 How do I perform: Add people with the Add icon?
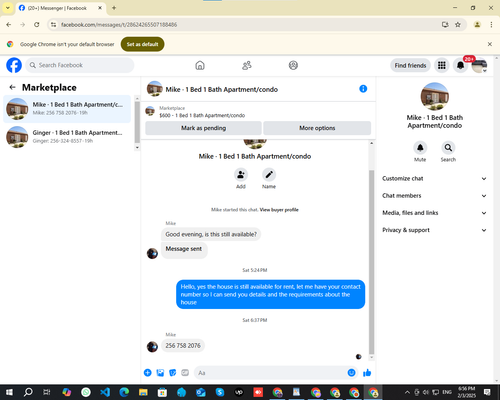pos(241,175)
